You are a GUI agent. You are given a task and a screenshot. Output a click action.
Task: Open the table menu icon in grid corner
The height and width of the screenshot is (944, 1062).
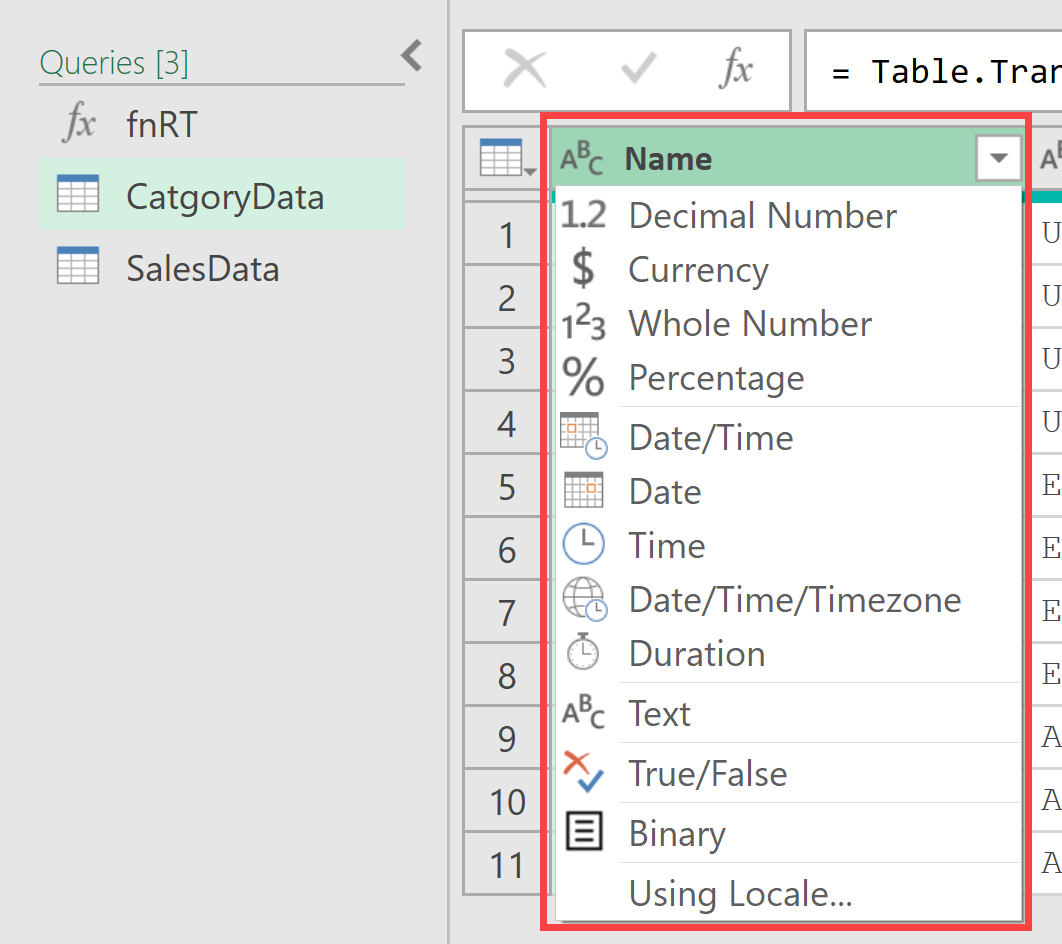pos(507,158)
